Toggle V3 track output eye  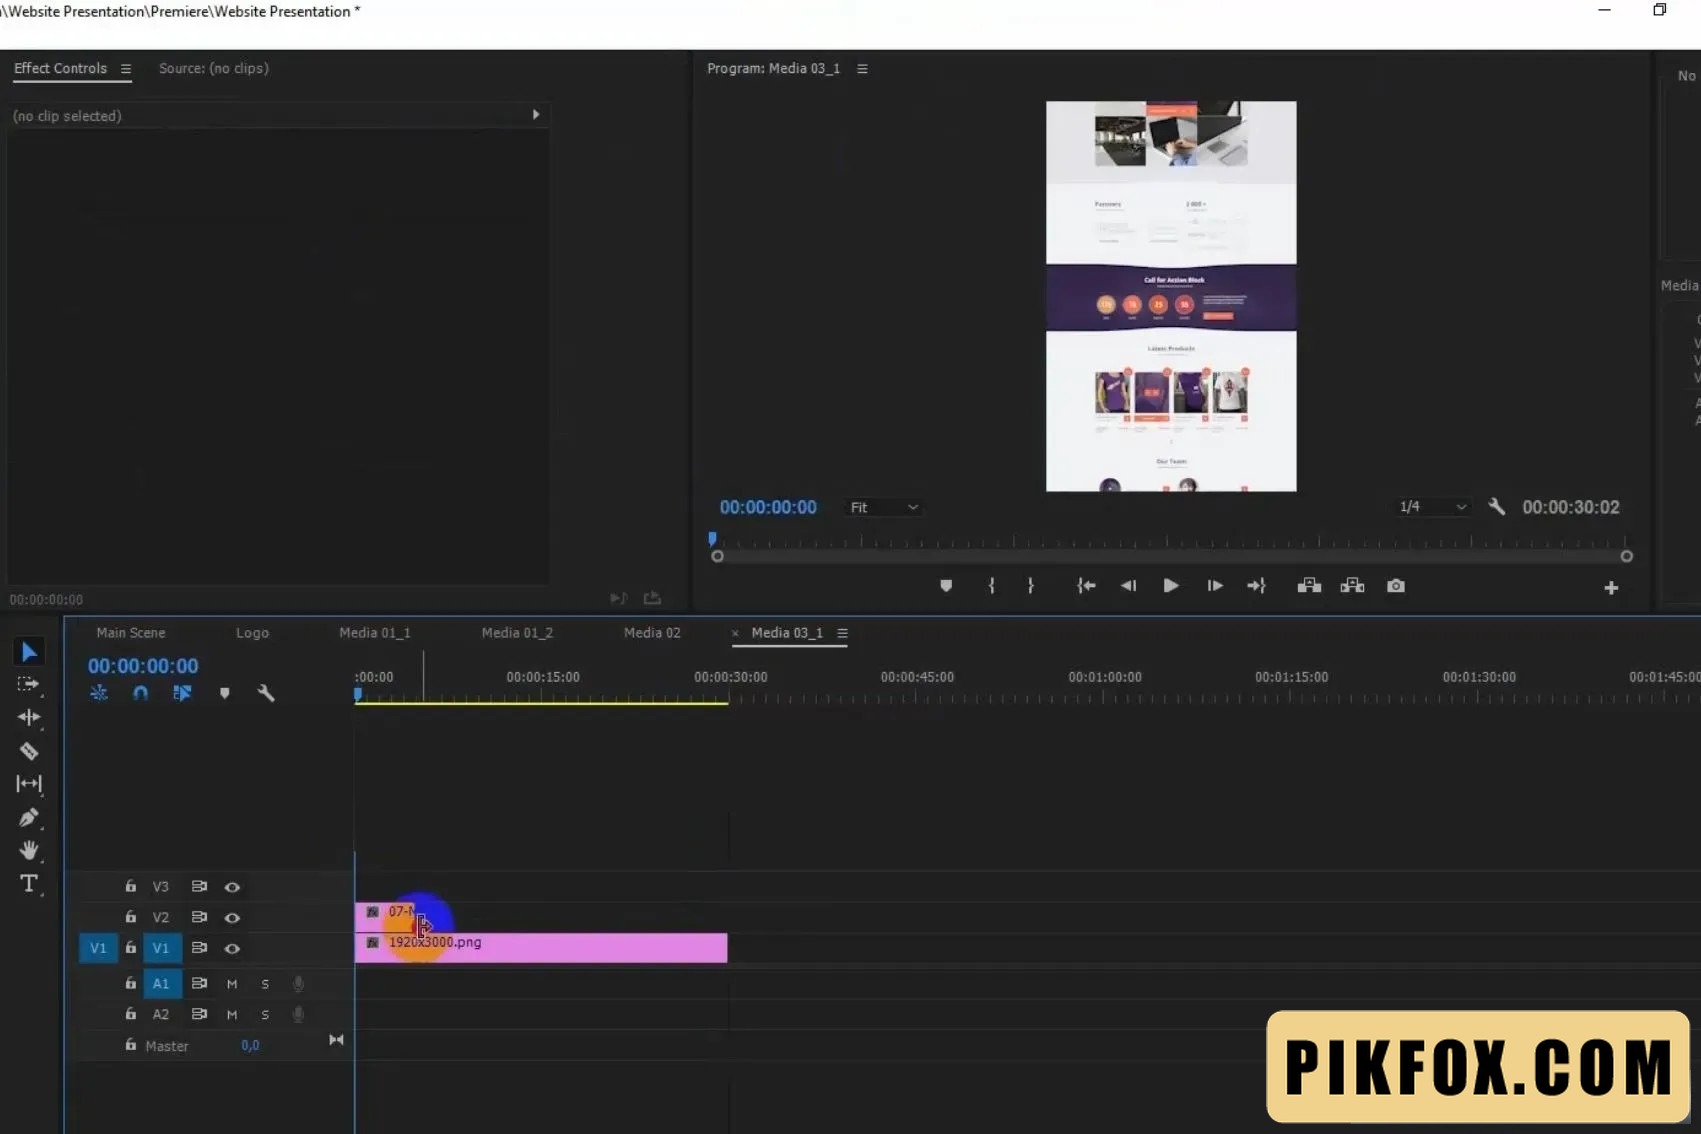[232, 887]
